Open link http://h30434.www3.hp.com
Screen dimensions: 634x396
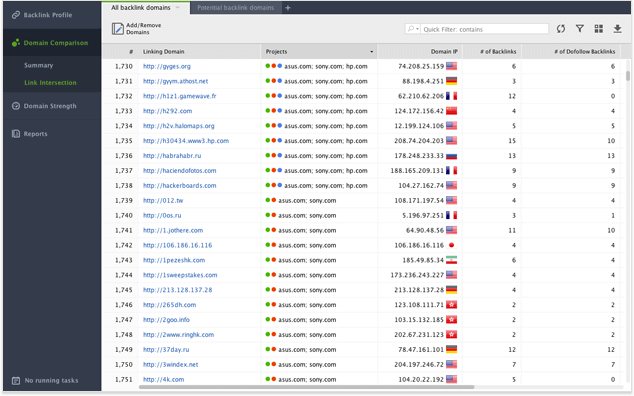[186, 141]
